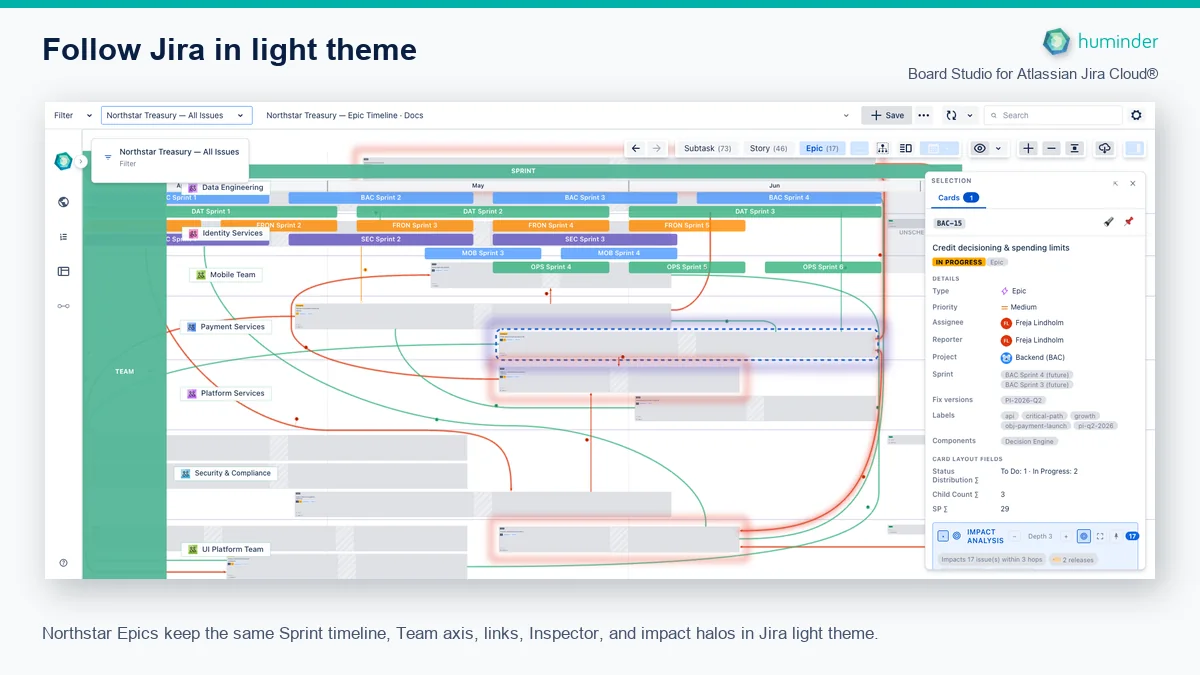
Task: Open the dropdown next to refresh
Action: click(971, 115)
